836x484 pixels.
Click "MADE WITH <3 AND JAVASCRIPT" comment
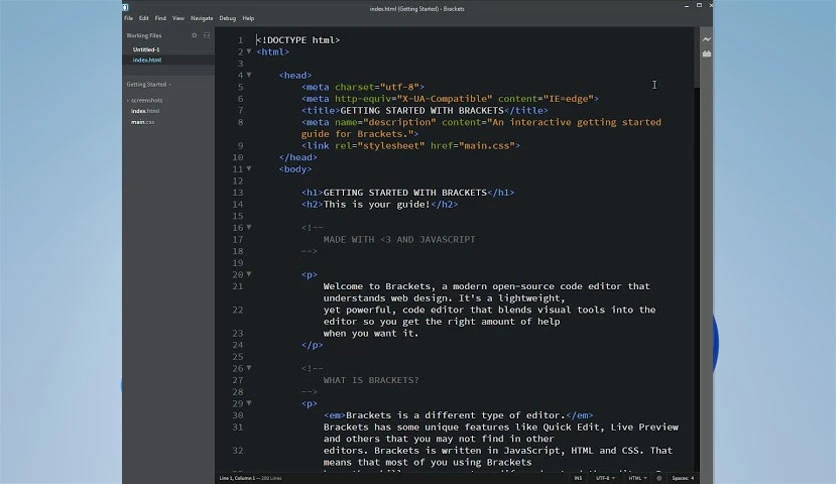click(399, 239)
